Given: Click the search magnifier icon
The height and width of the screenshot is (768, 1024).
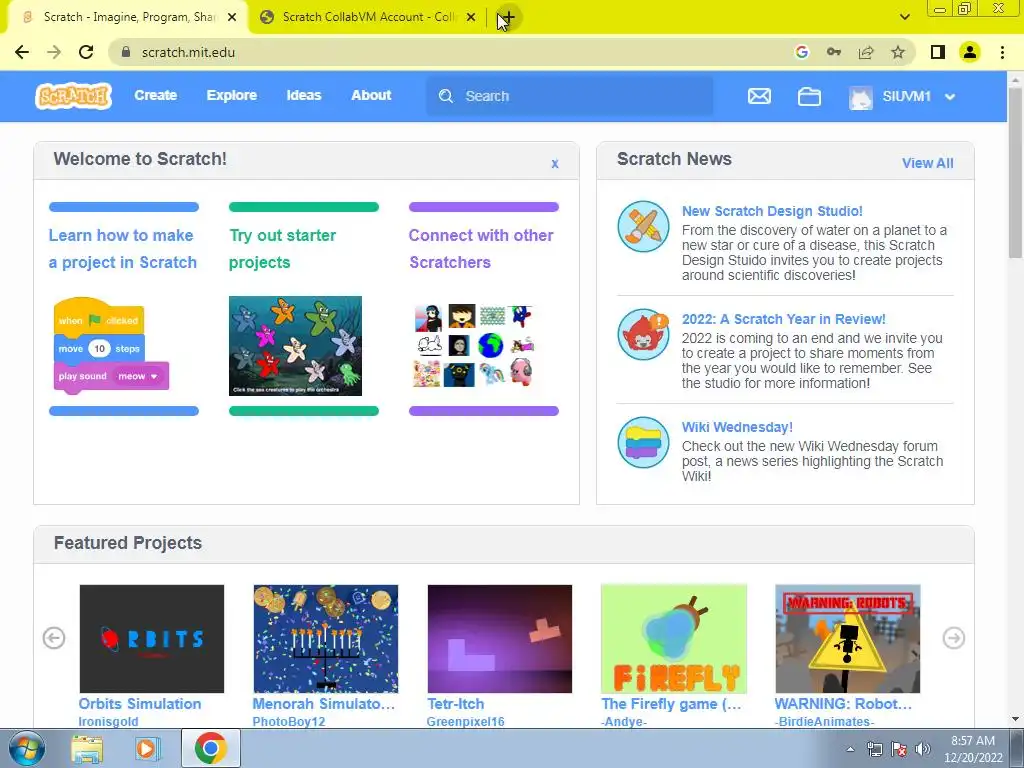Looking at the screenshot, I should (446, 96).
